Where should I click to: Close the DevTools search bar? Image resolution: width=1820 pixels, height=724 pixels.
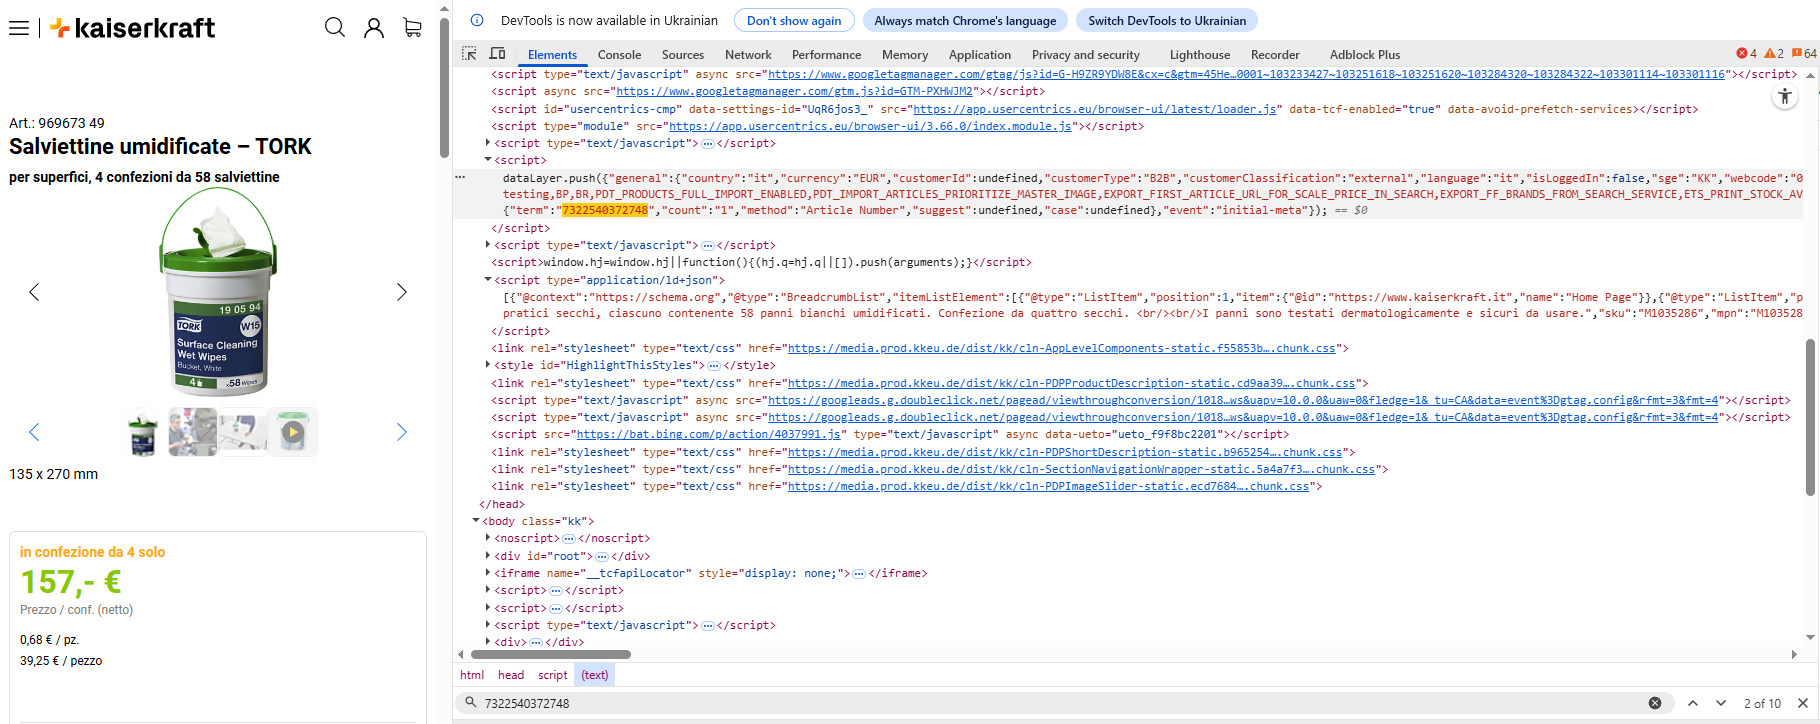(1803, 703)
